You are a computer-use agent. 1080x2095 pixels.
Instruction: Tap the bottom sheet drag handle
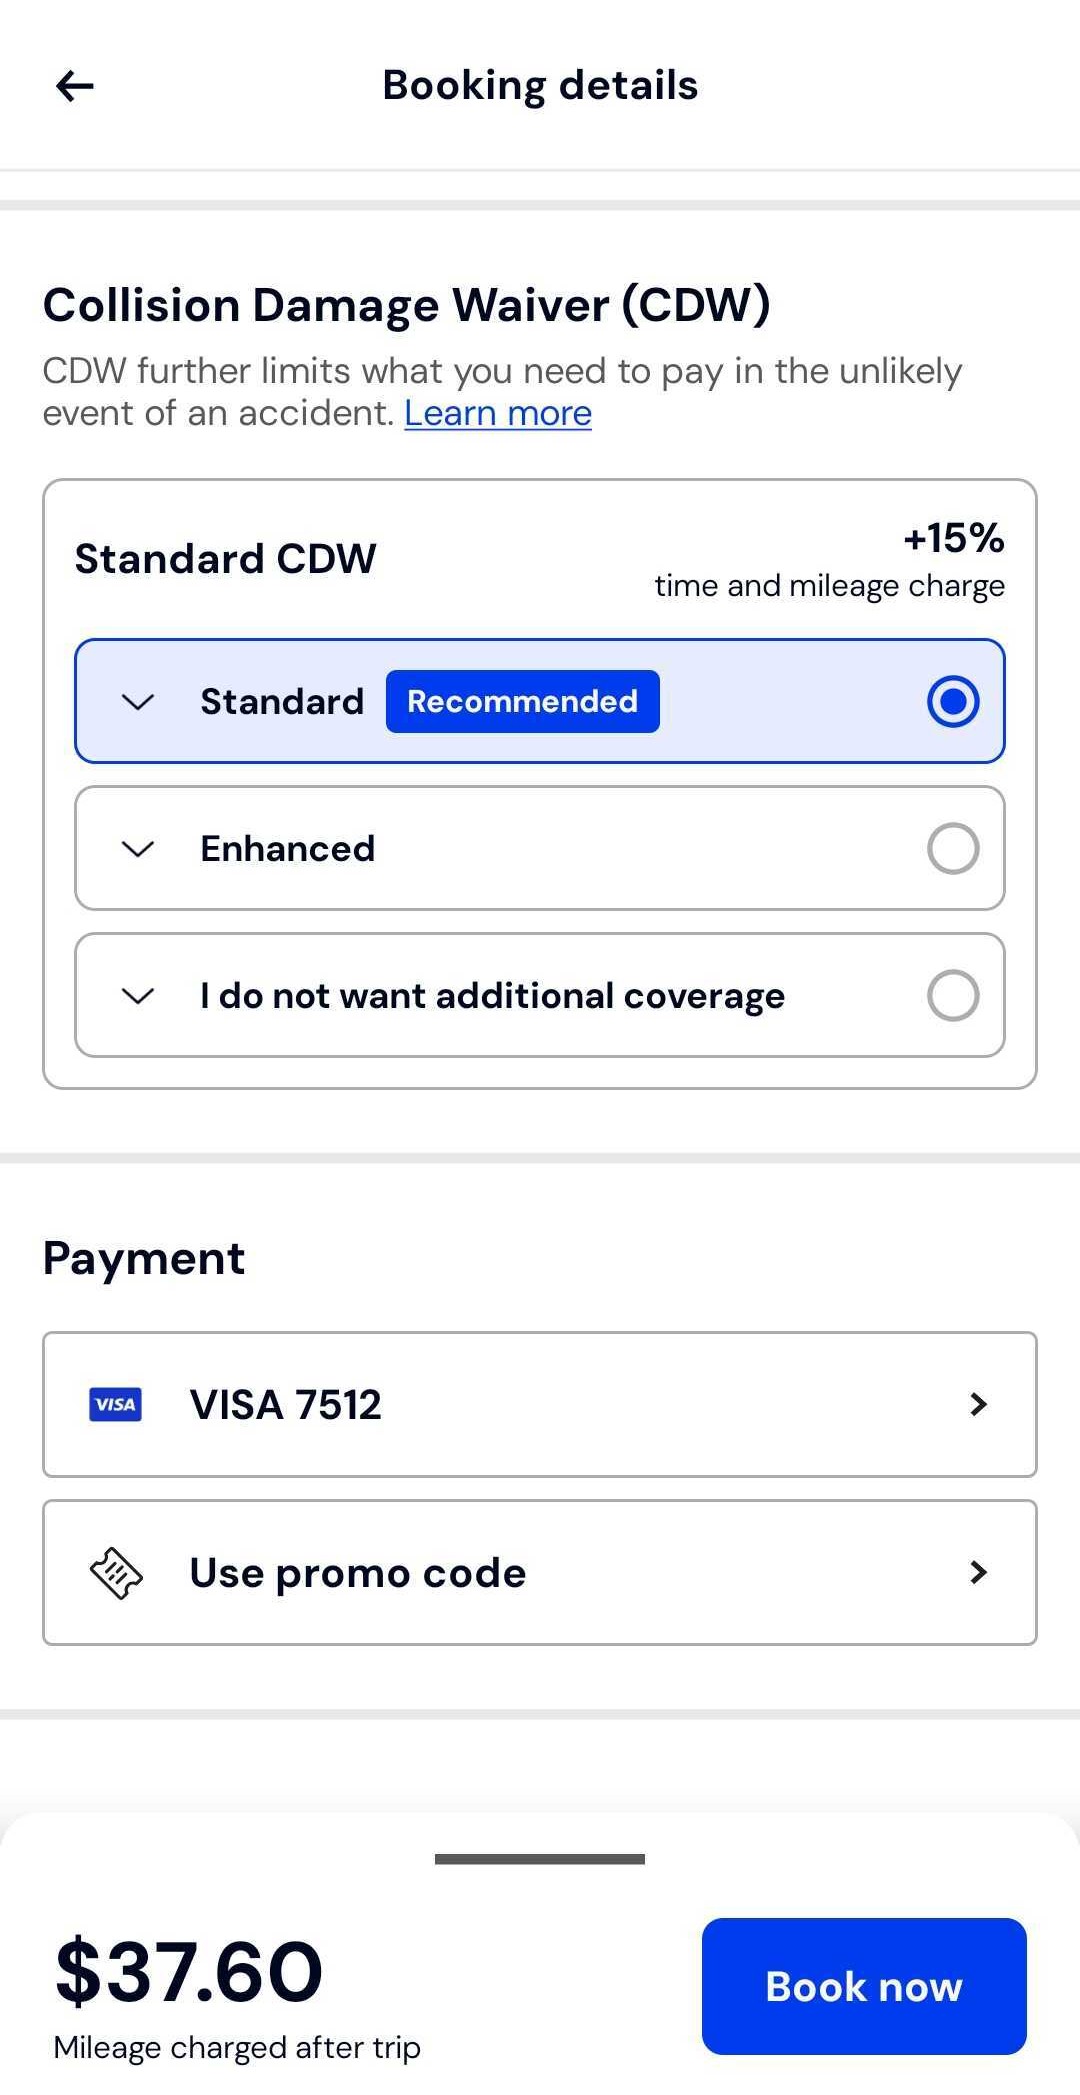540,1859
